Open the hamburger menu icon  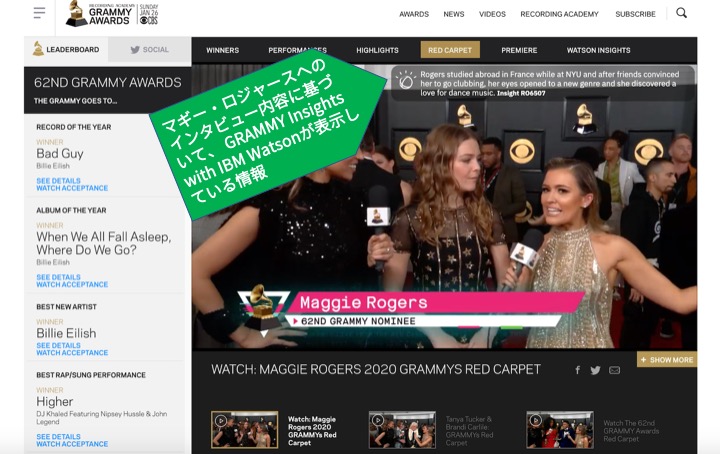[39, 13]
